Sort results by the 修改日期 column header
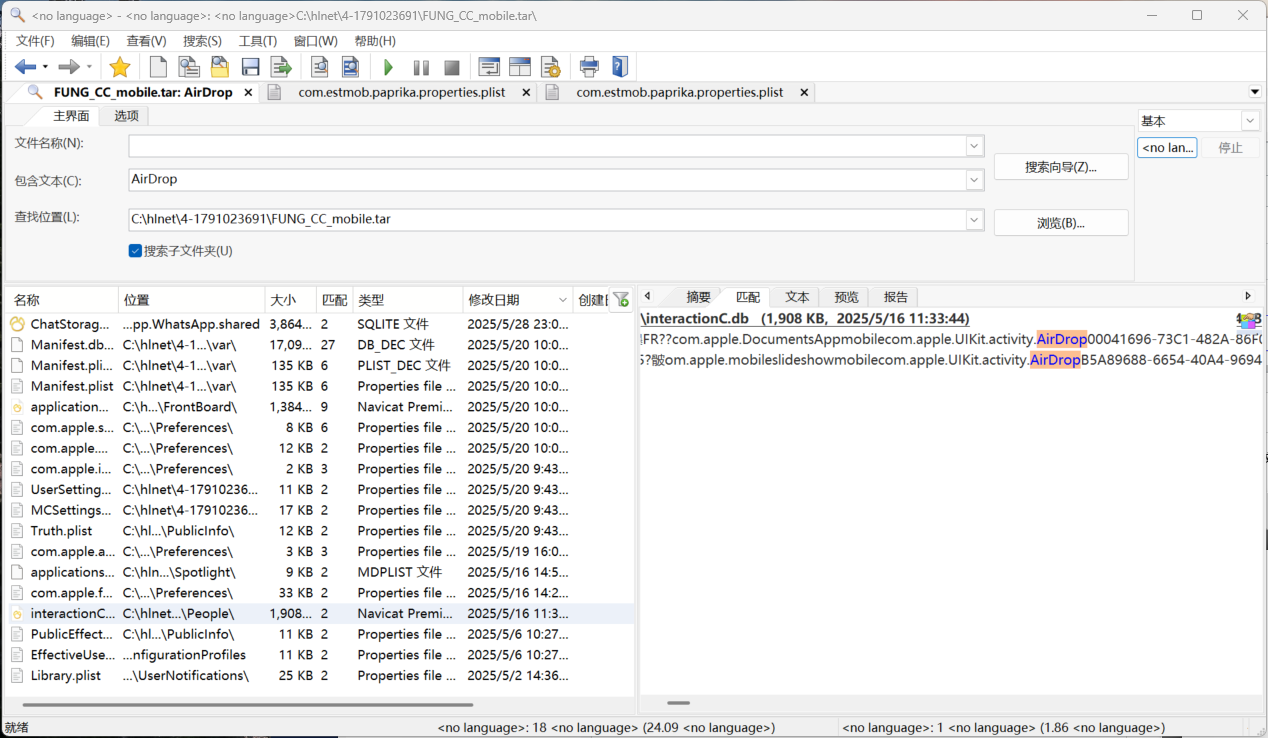Screen dimensions: 1268x738 517,300
